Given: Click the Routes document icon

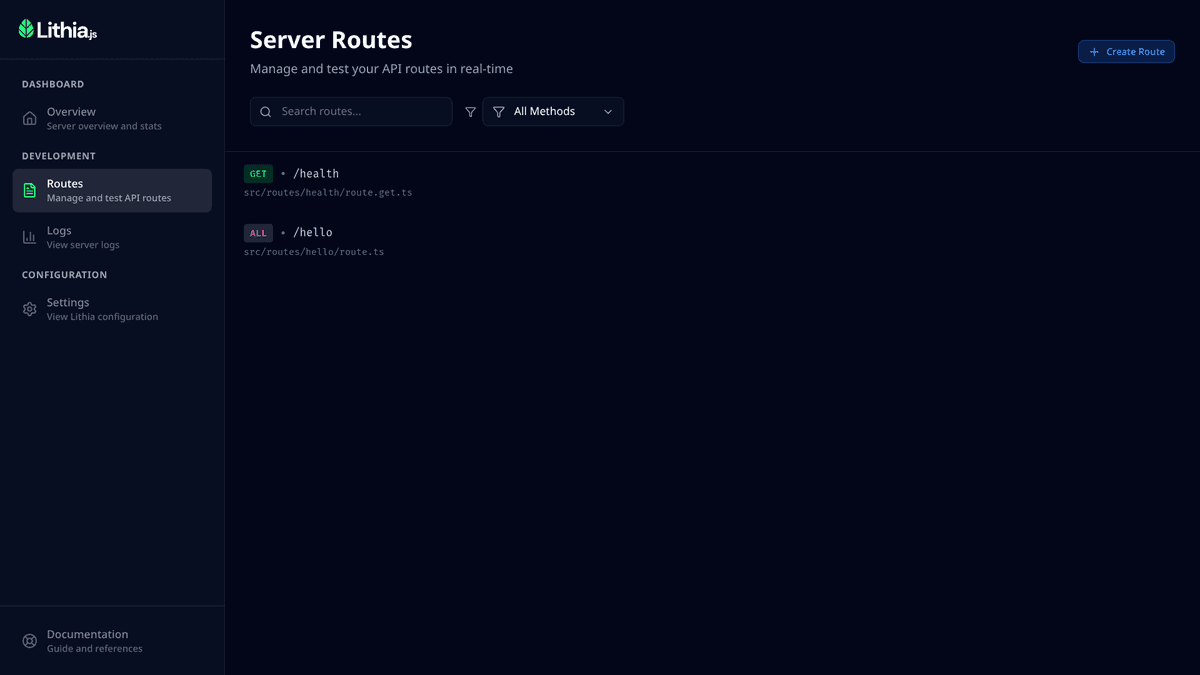Looking at the screenshot, I should (x=30, y=191).
